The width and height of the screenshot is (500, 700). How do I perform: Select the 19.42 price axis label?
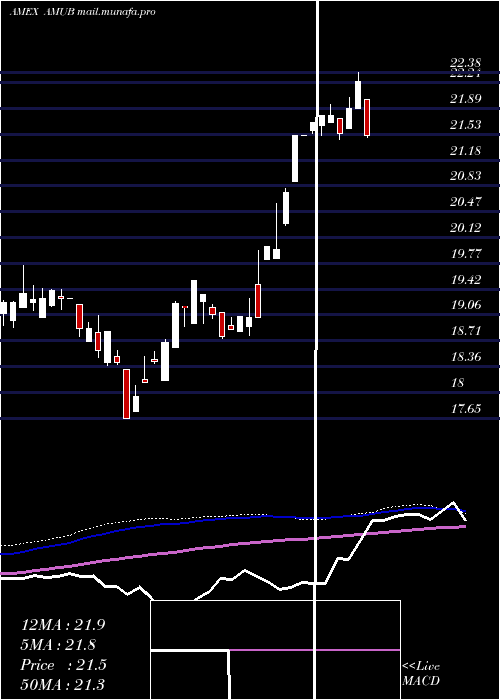[x=465, y=279]
